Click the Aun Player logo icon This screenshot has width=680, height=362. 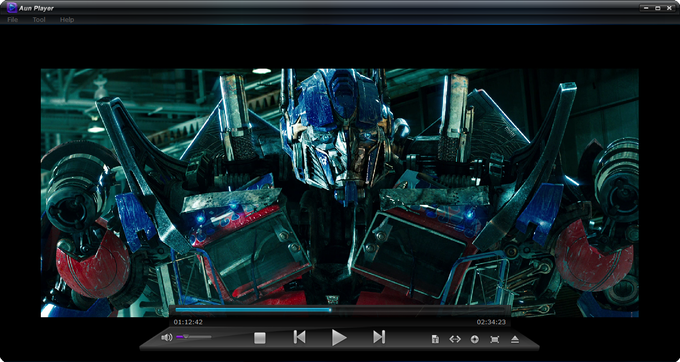coord(12,7)
